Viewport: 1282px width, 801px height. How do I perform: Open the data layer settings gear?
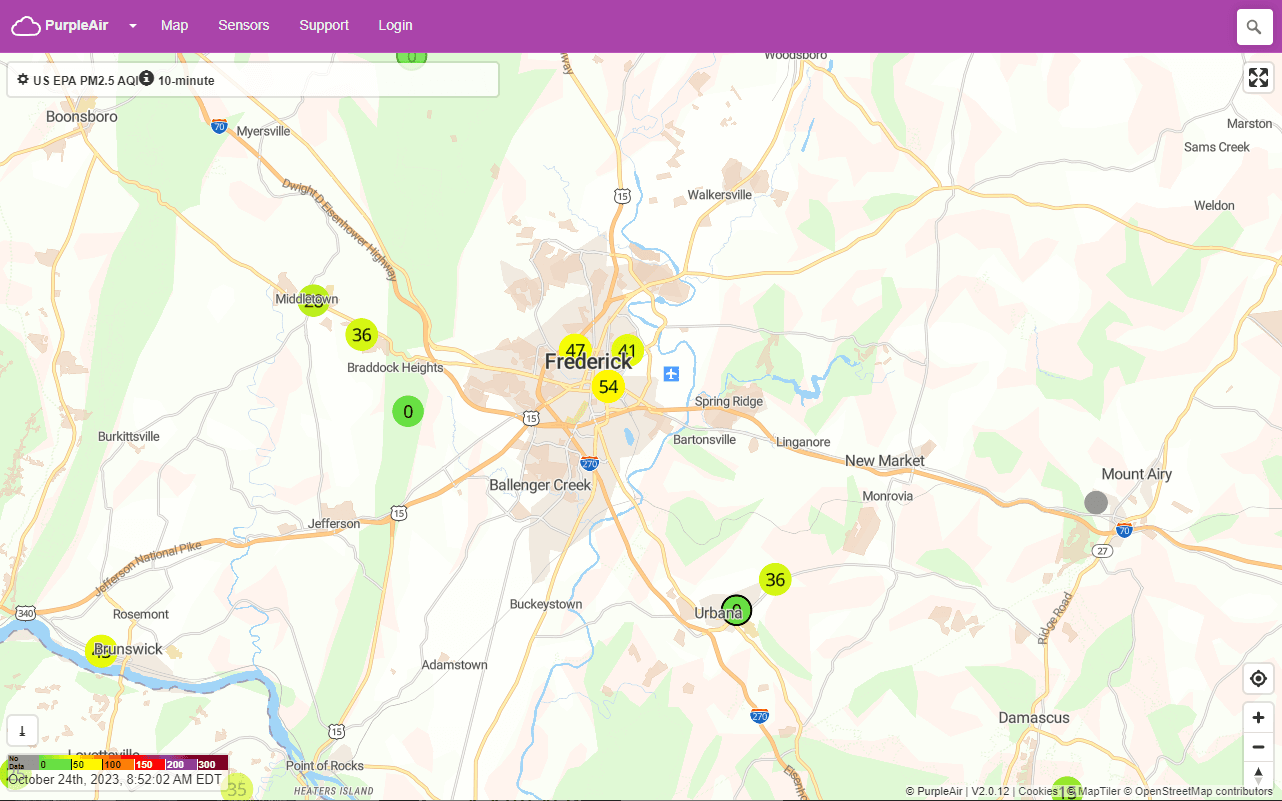click(22, 79)
